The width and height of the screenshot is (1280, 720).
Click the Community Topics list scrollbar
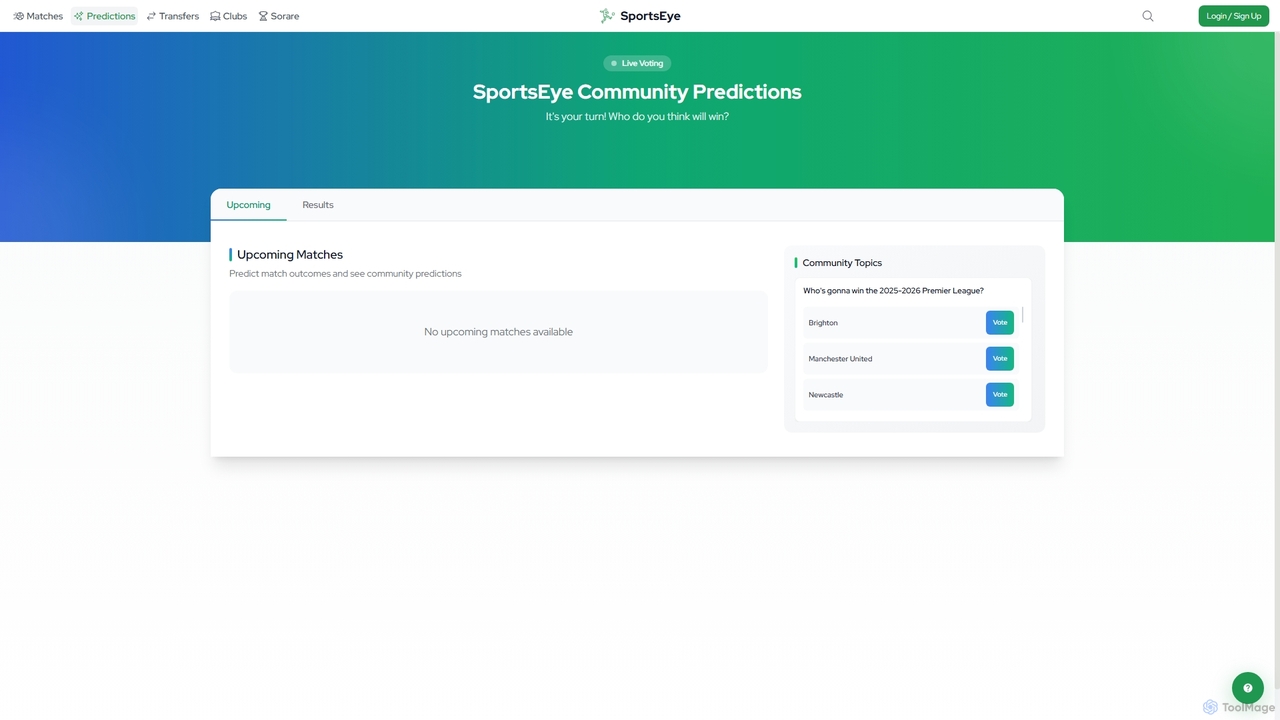coord(1022,315)
